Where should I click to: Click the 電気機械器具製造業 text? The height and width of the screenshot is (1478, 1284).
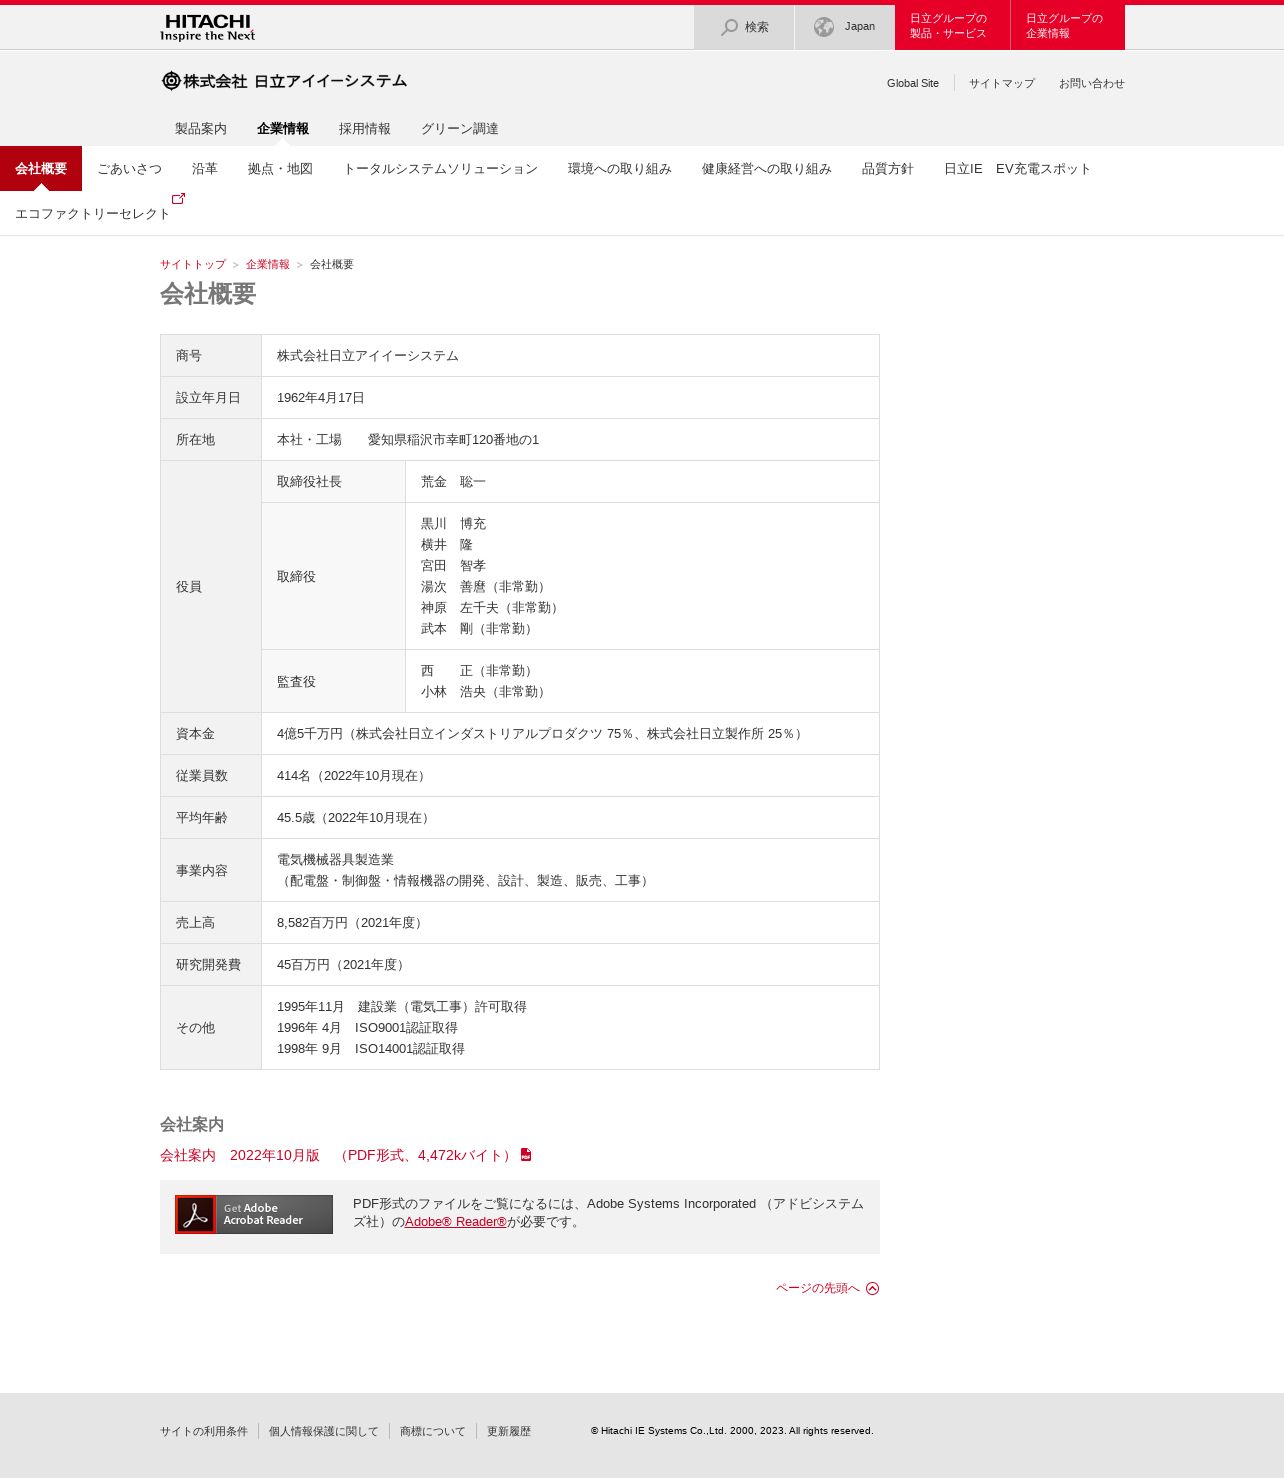[335, 860]
